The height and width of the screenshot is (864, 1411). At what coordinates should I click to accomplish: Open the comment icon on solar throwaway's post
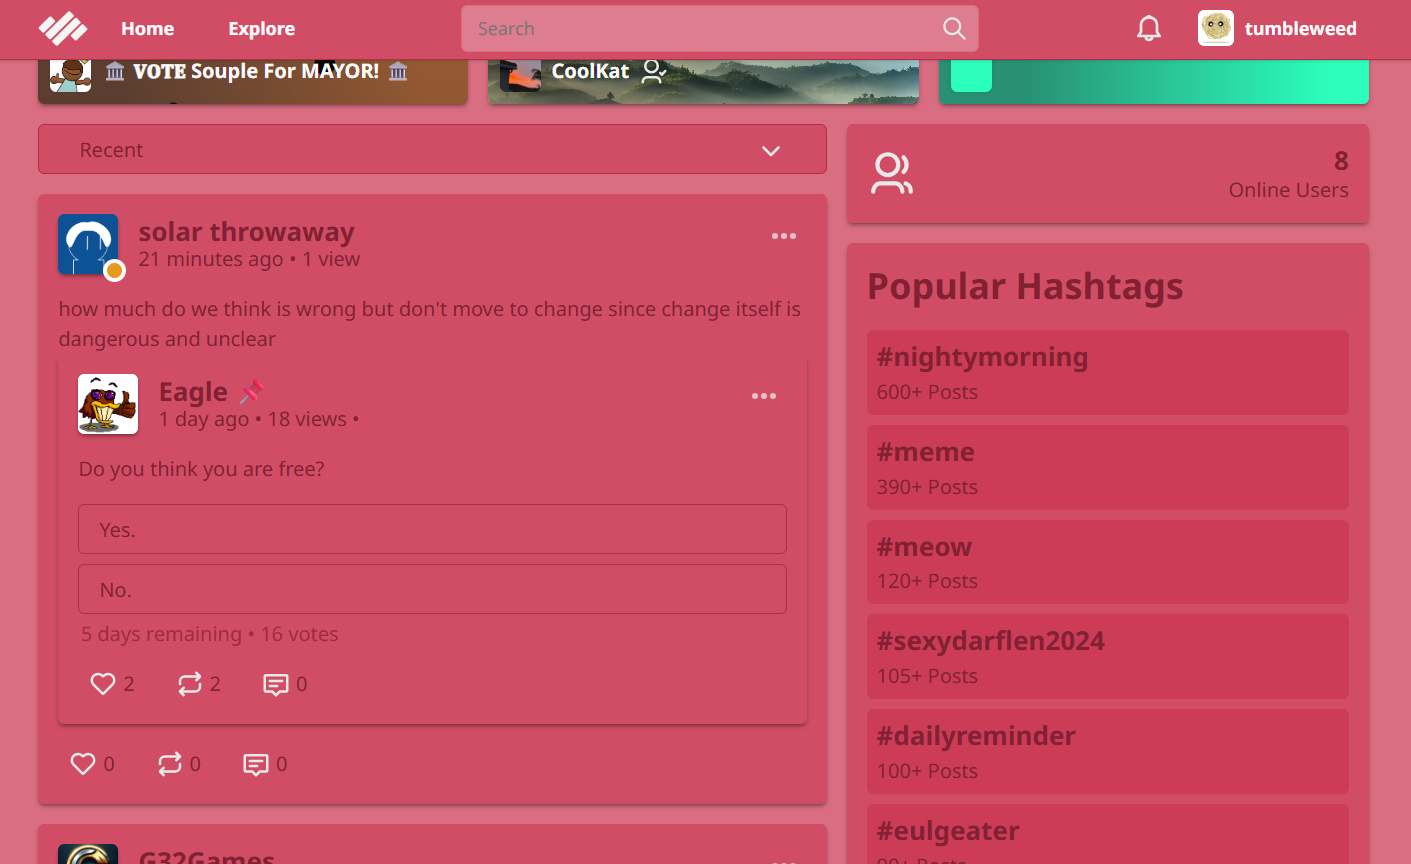pyautogui.click(x=256, y=764)
